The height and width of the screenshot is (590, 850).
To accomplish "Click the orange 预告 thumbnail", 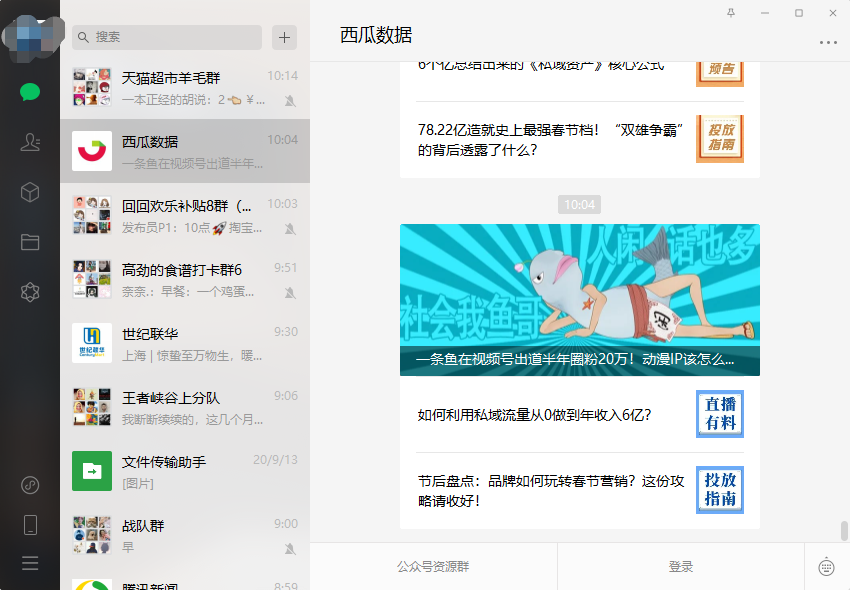I will [720, 74].
